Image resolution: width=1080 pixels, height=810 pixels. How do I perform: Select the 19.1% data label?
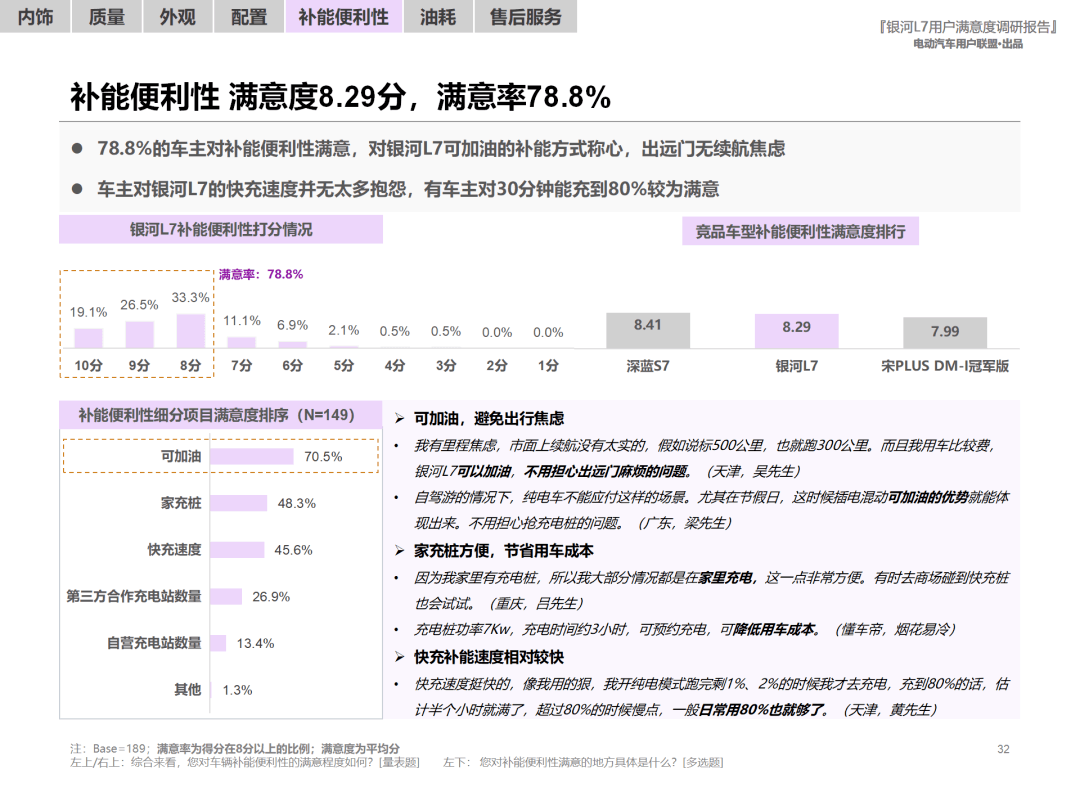click(x=88, y=312)
